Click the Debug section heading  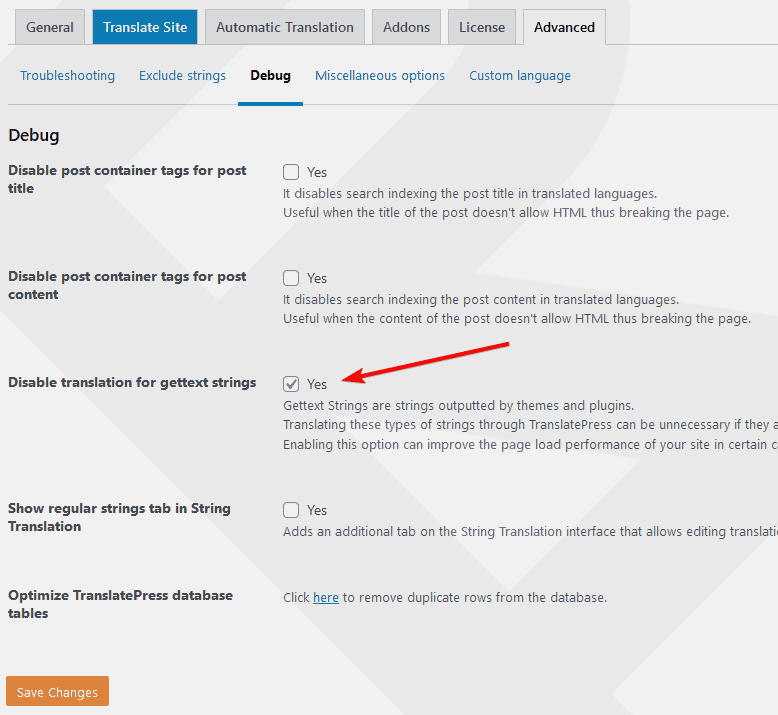pyautogui.click(x=34, y=135)
